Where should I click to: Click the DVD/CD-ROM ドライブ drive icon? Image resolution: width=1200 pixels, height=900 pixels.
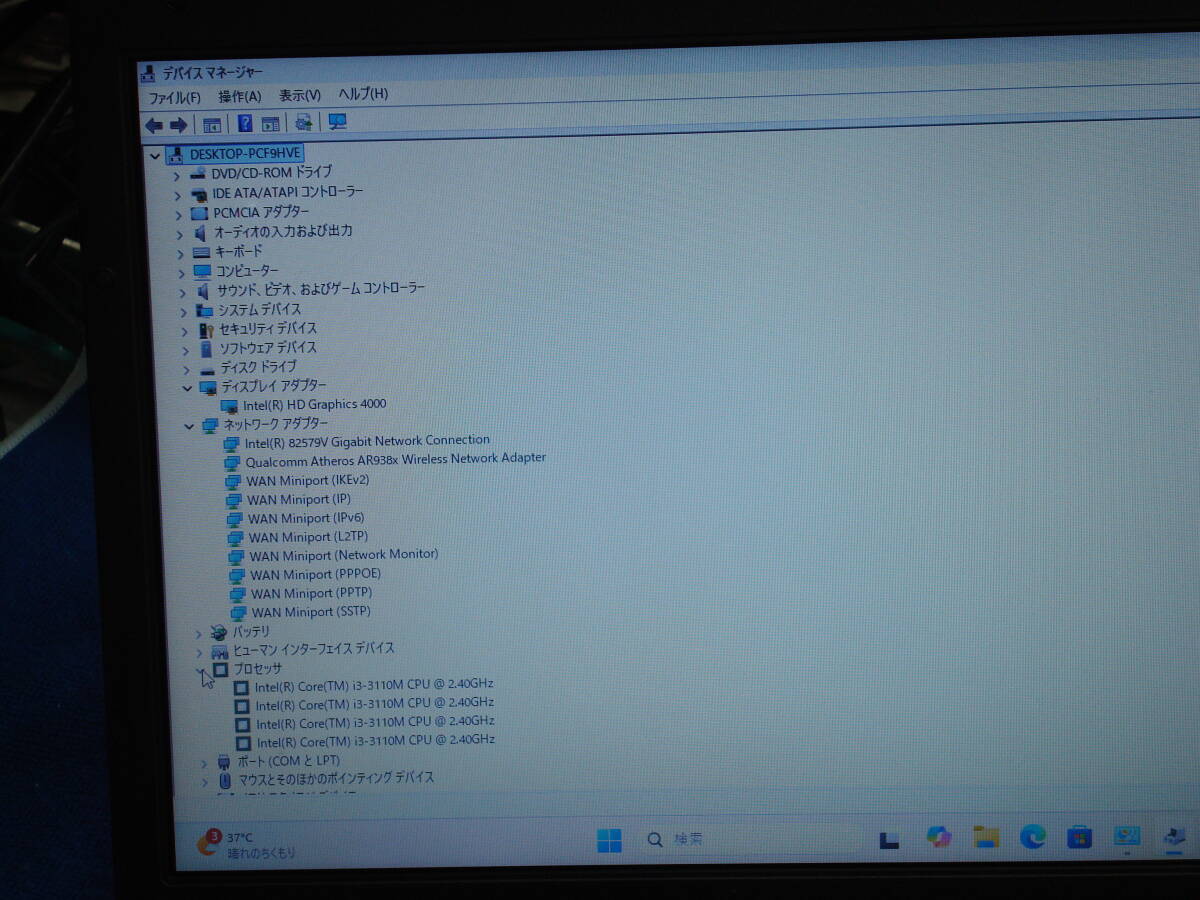[198, 174]
